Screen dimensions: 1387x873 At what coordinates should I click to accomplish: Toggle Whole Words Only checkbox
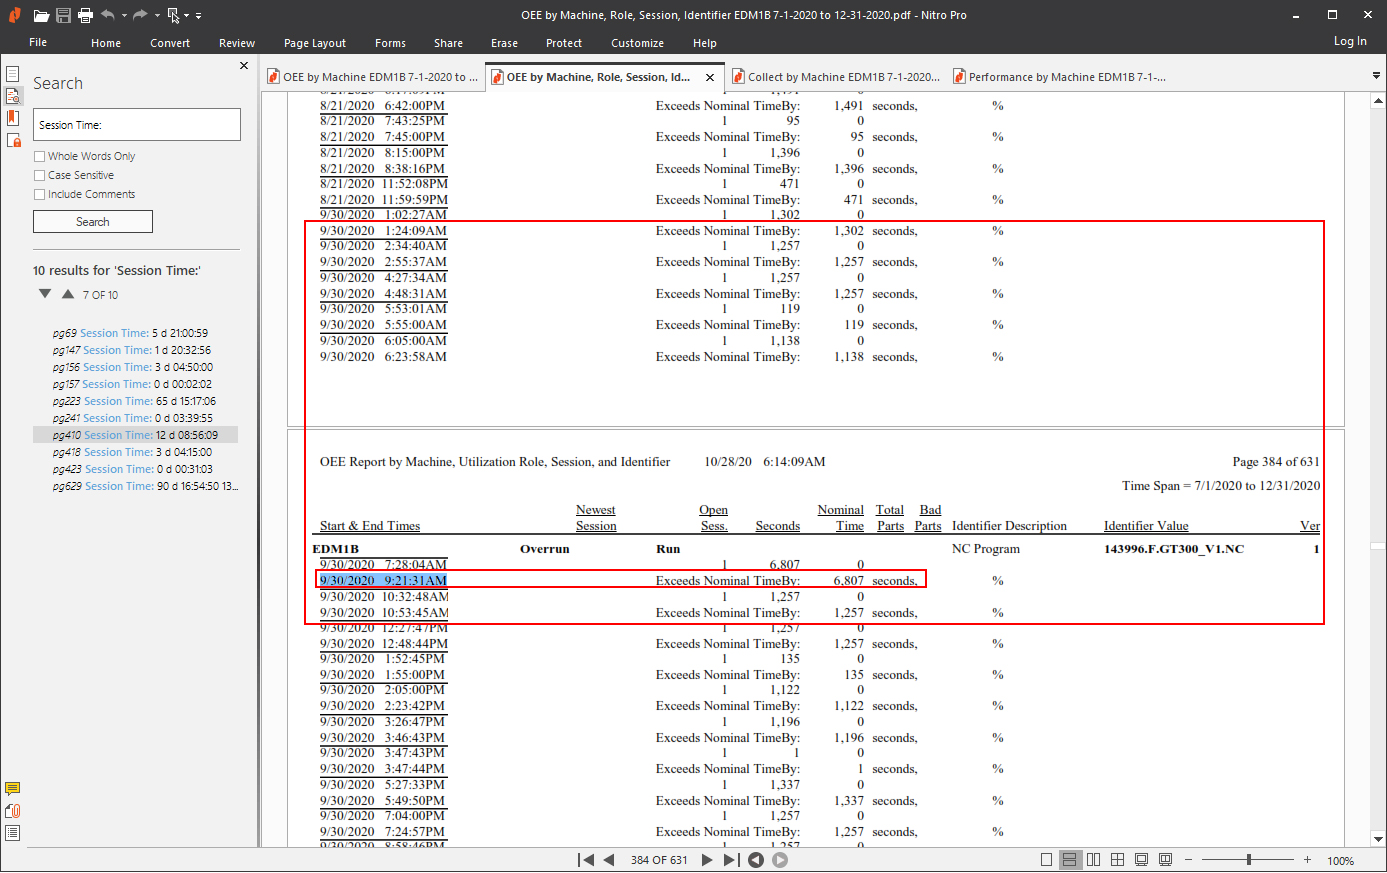coord(40,156)
